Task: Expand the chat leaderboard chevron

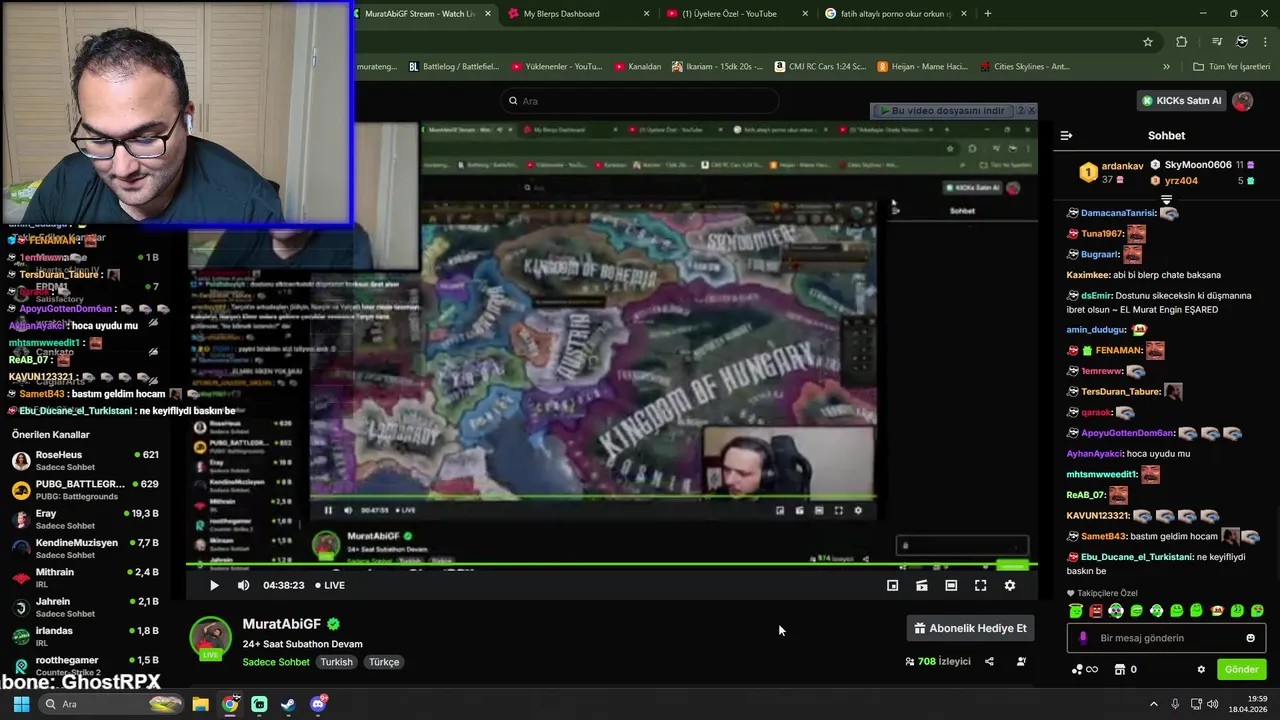Action: point(1166,201)
